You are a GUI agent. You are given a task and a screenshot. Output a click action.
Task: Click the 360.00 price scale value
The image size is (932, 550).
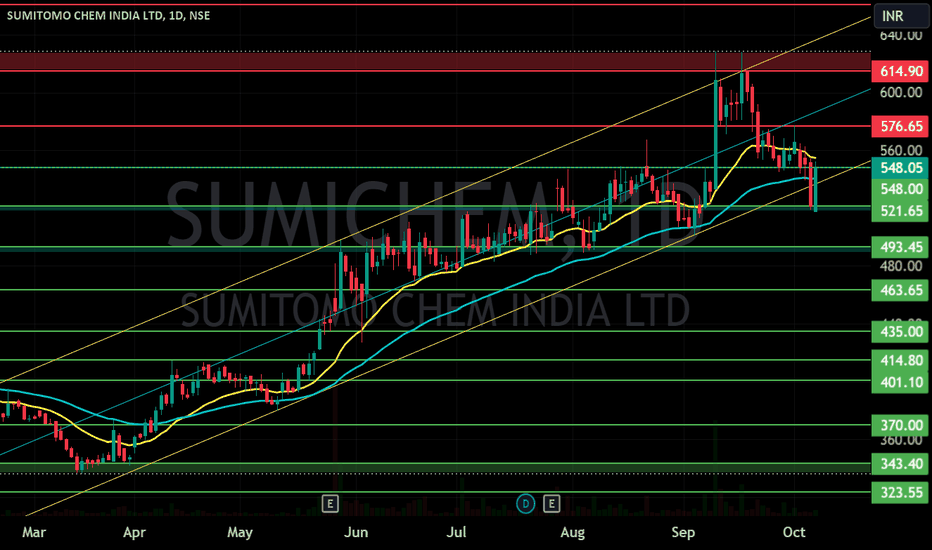[x=901, y=440]
